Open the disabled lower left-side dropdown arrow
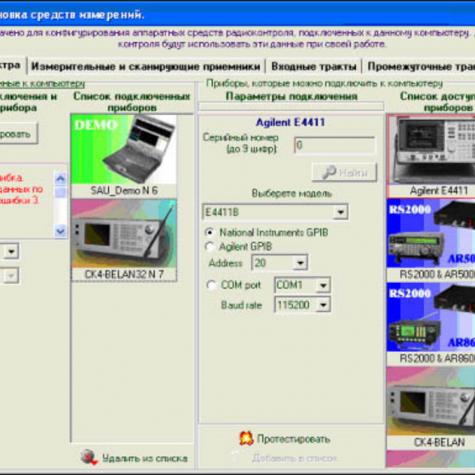This screenshot has width=475, height=475. (x=11, y=276)
